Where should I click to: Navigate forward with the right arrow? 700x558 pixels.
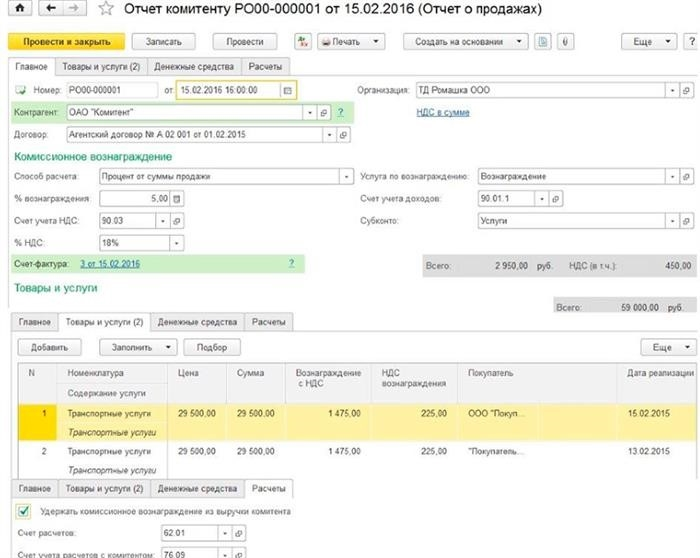(74, 8)
